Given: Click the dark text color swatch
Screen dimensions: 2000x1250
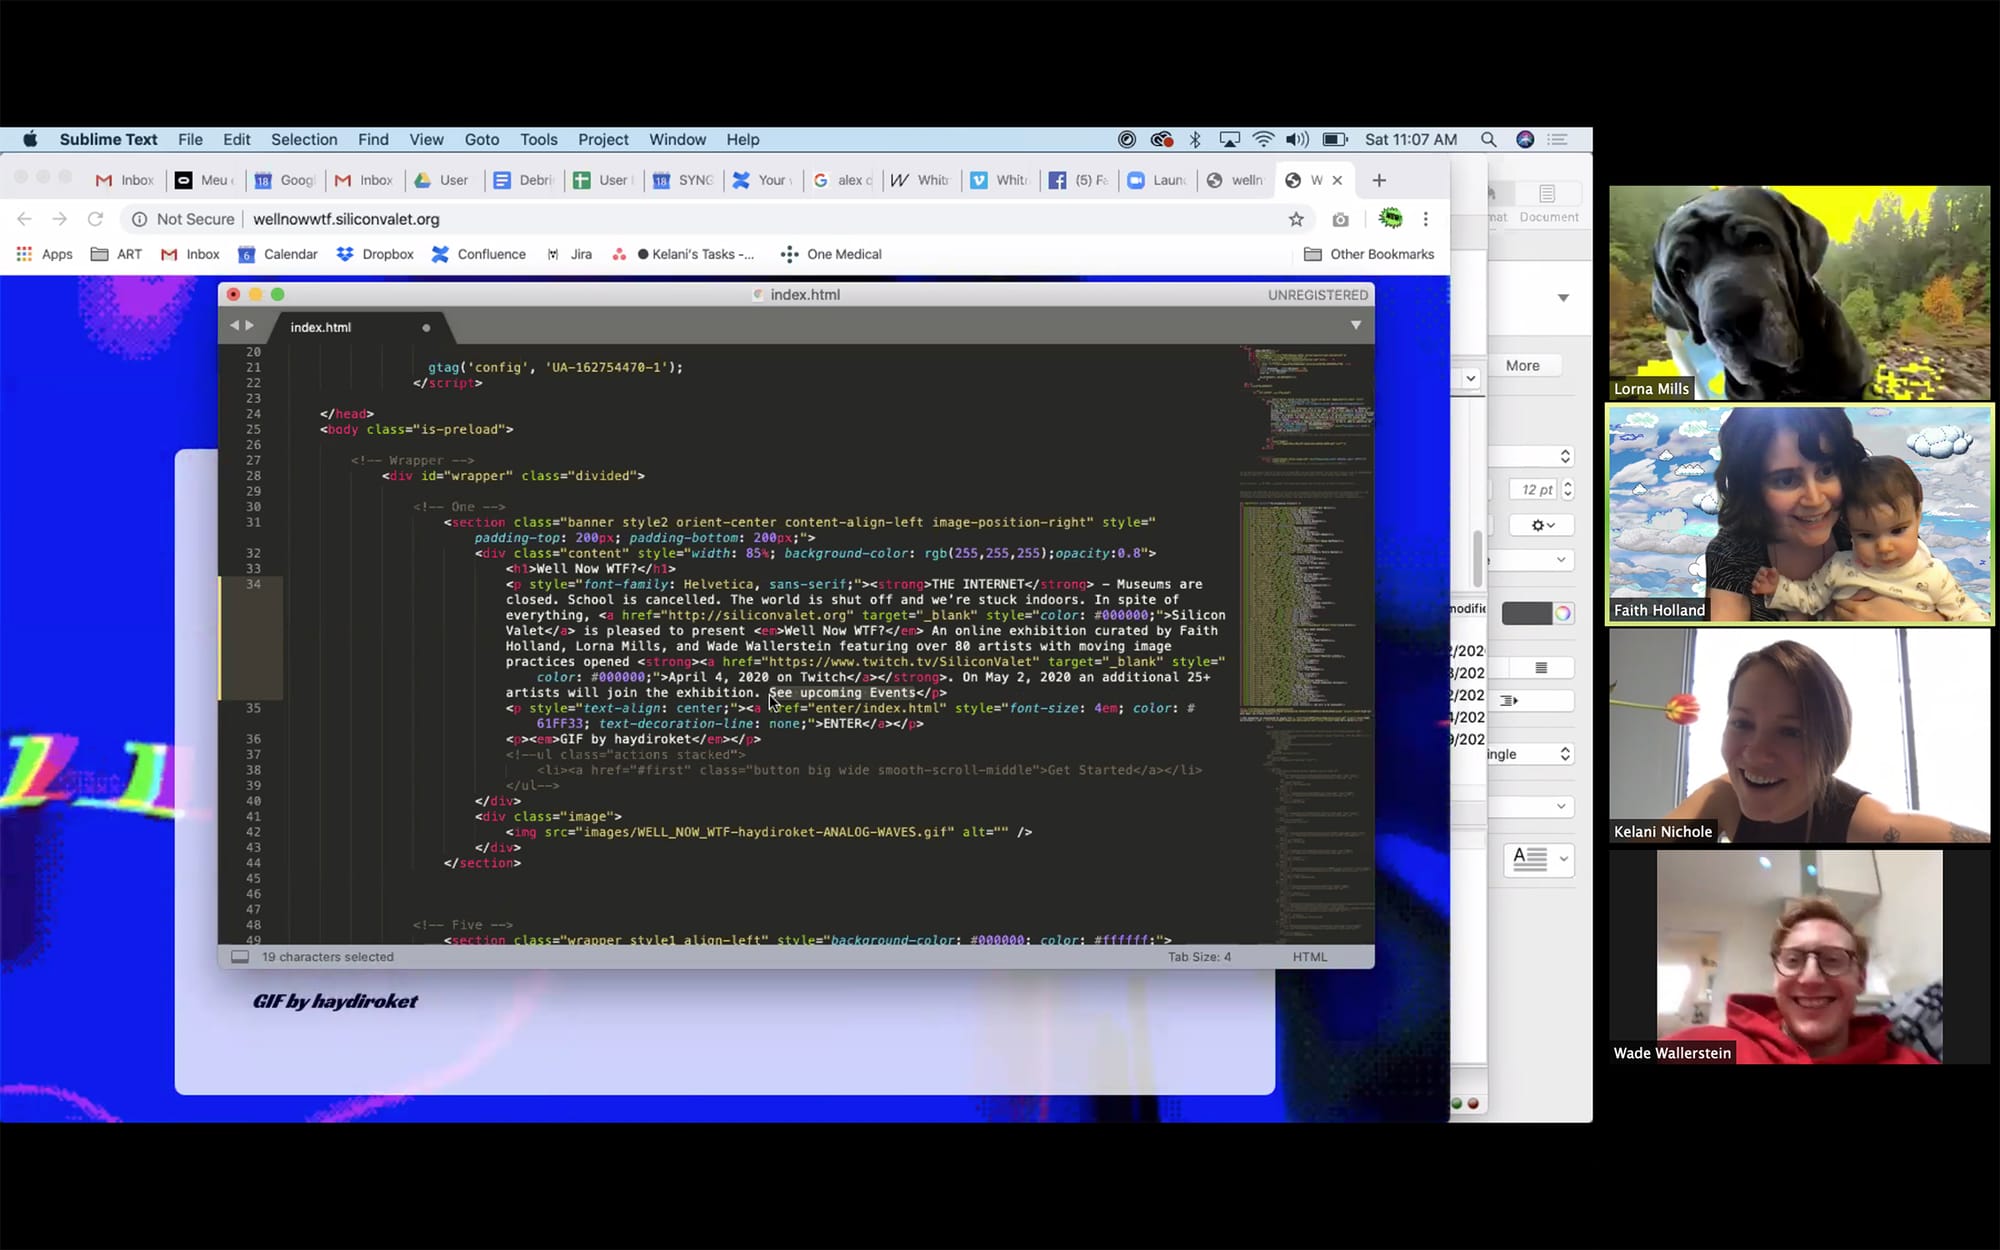Looking at the screenshot, I should 1526,613.
